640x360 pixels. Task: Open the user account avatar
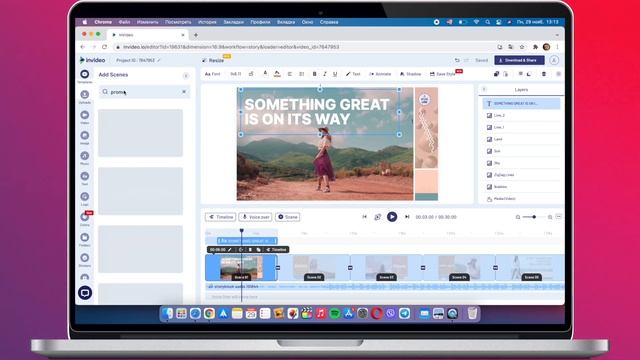554,60
